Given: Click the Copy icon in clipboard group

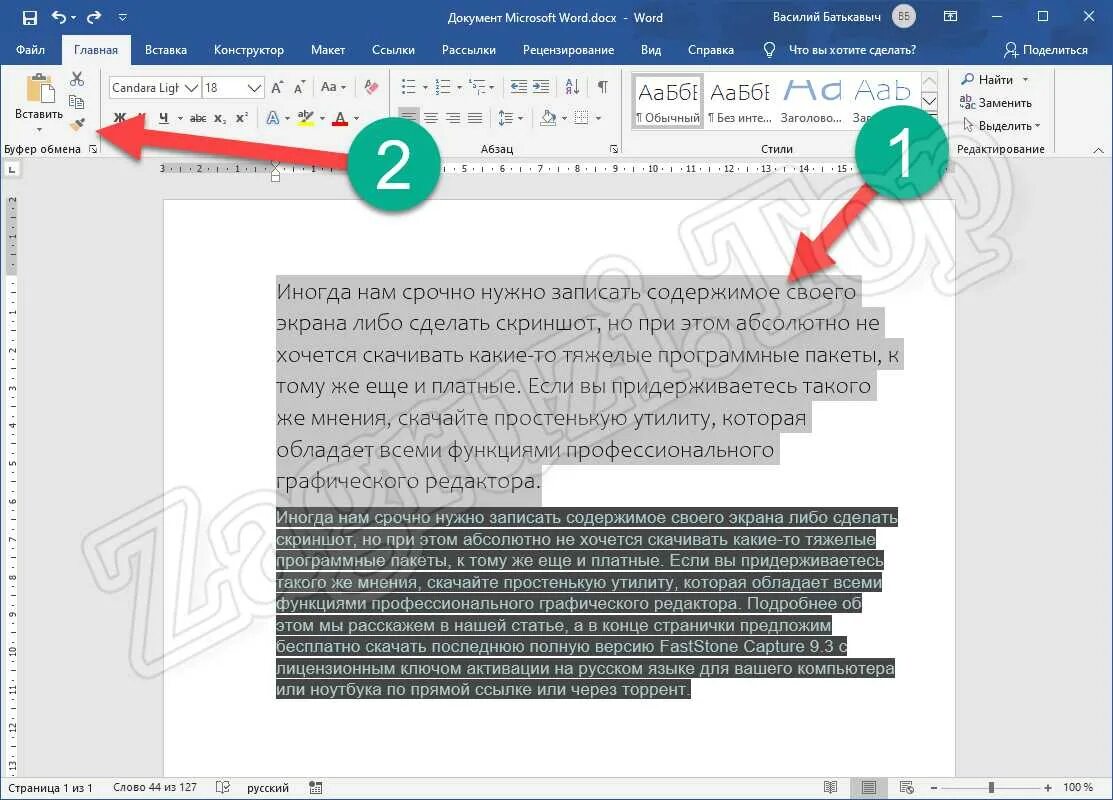Looking at the screenshot, I should point(77,102).
